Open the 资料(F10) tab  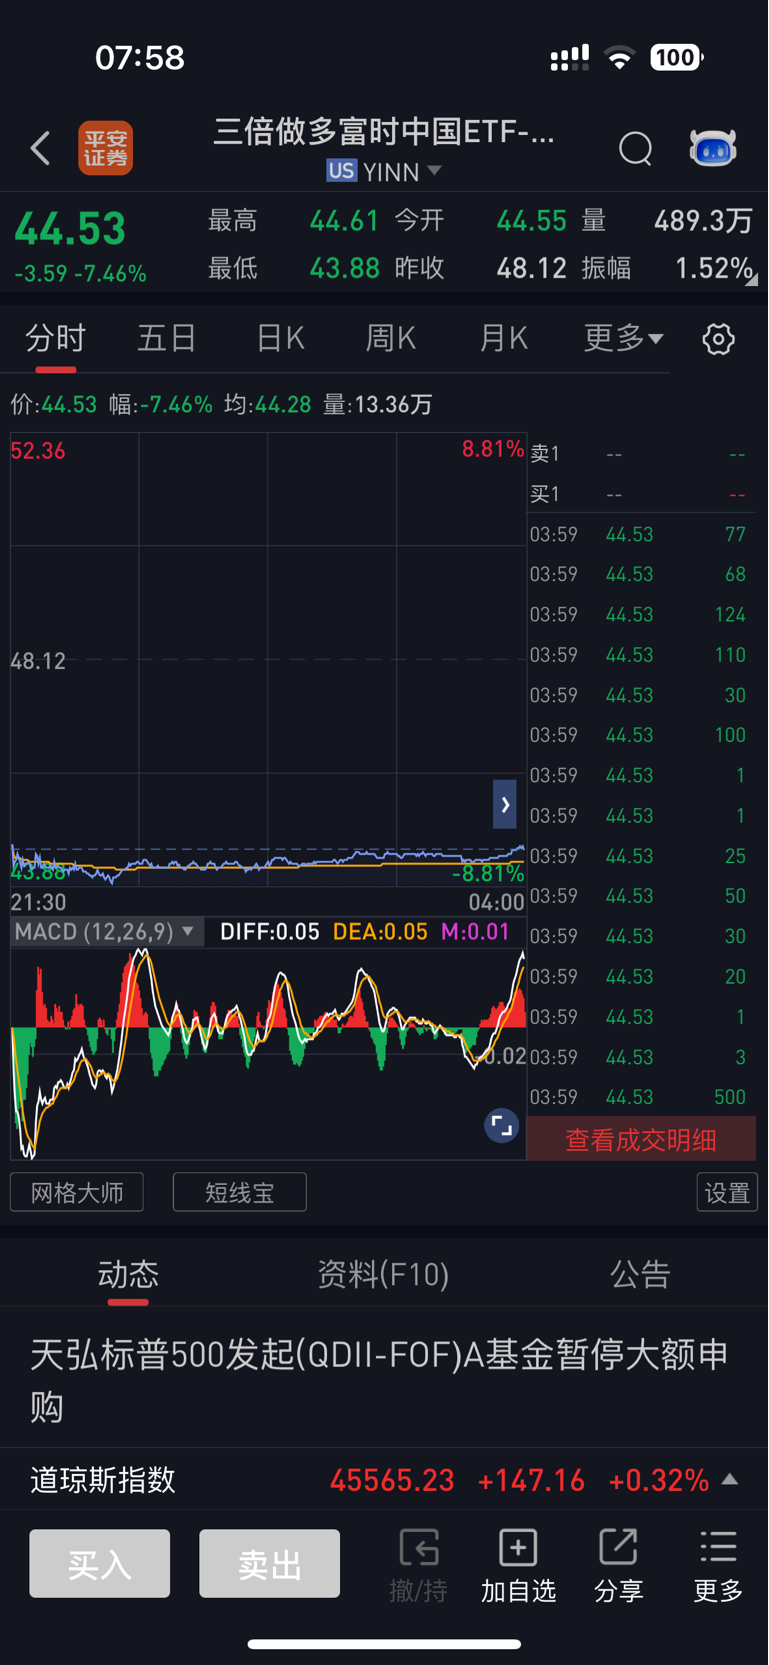point(383,1274)
